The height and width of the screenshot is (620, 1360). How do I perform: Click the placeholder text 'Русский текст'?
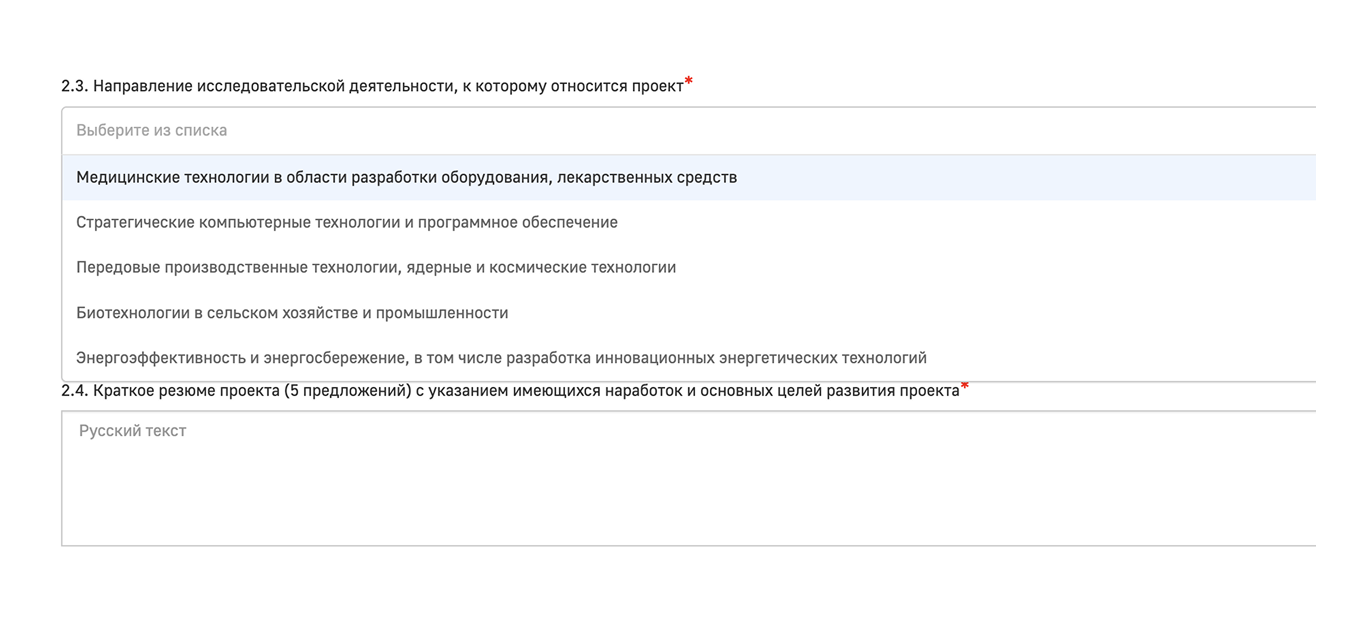130,430
